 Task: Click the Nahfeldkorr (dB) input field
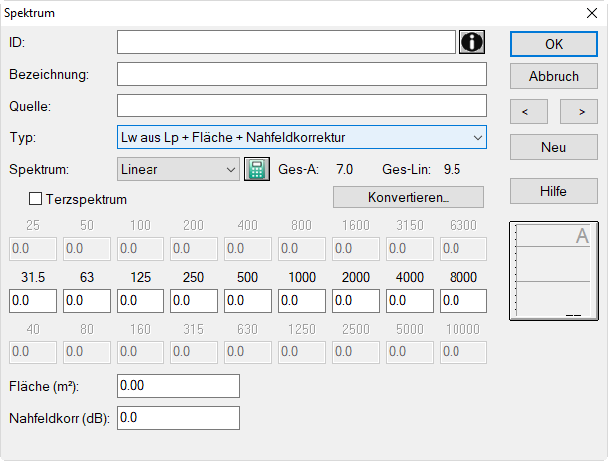[x=178, y=418]
